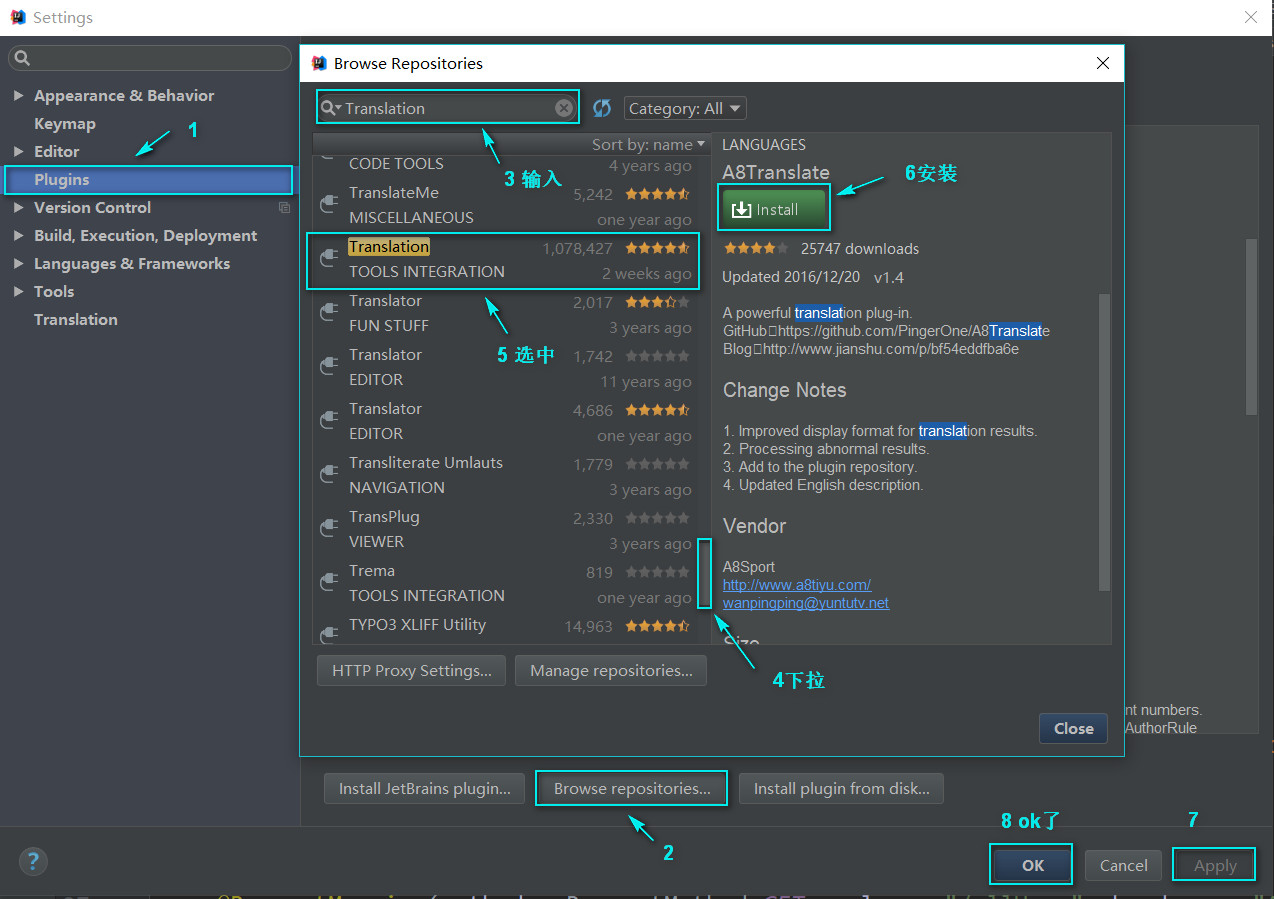Image resolution: width=1274 pixels, height=899 pixels.
Task: Install the A8Translate plugin
Action: tap(774, 209)
